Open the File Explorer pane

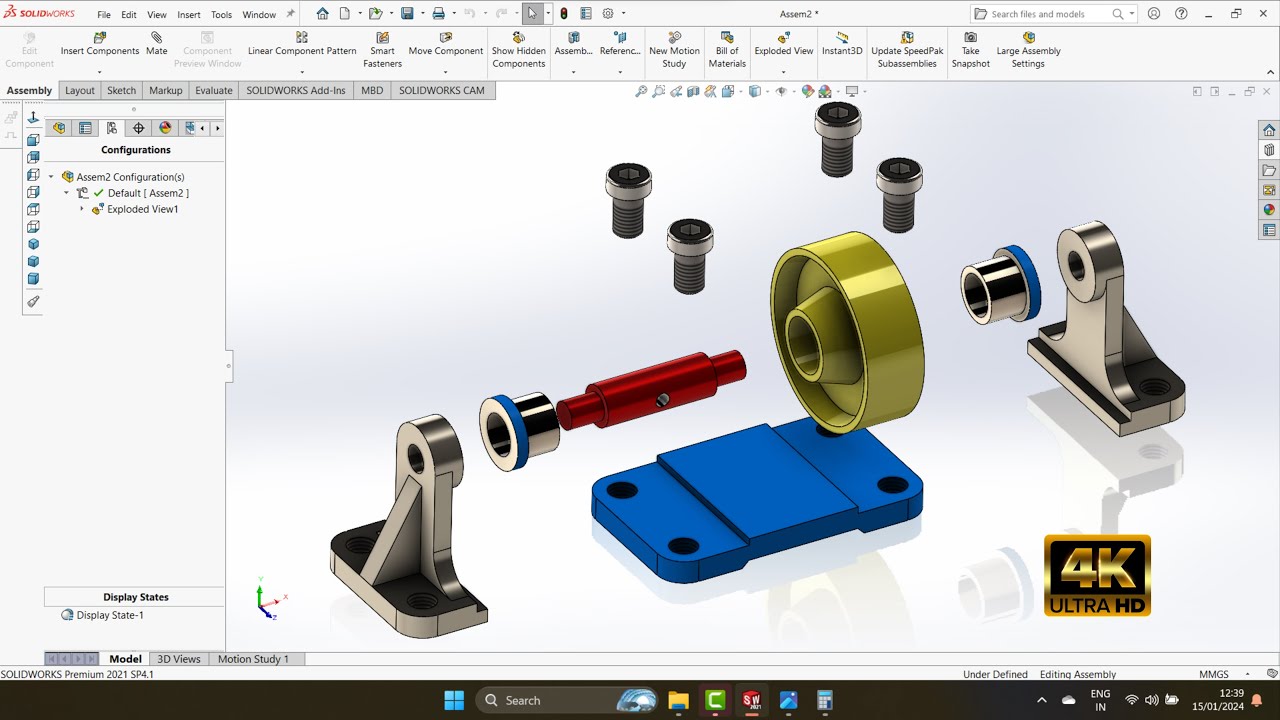point(1269,170)
